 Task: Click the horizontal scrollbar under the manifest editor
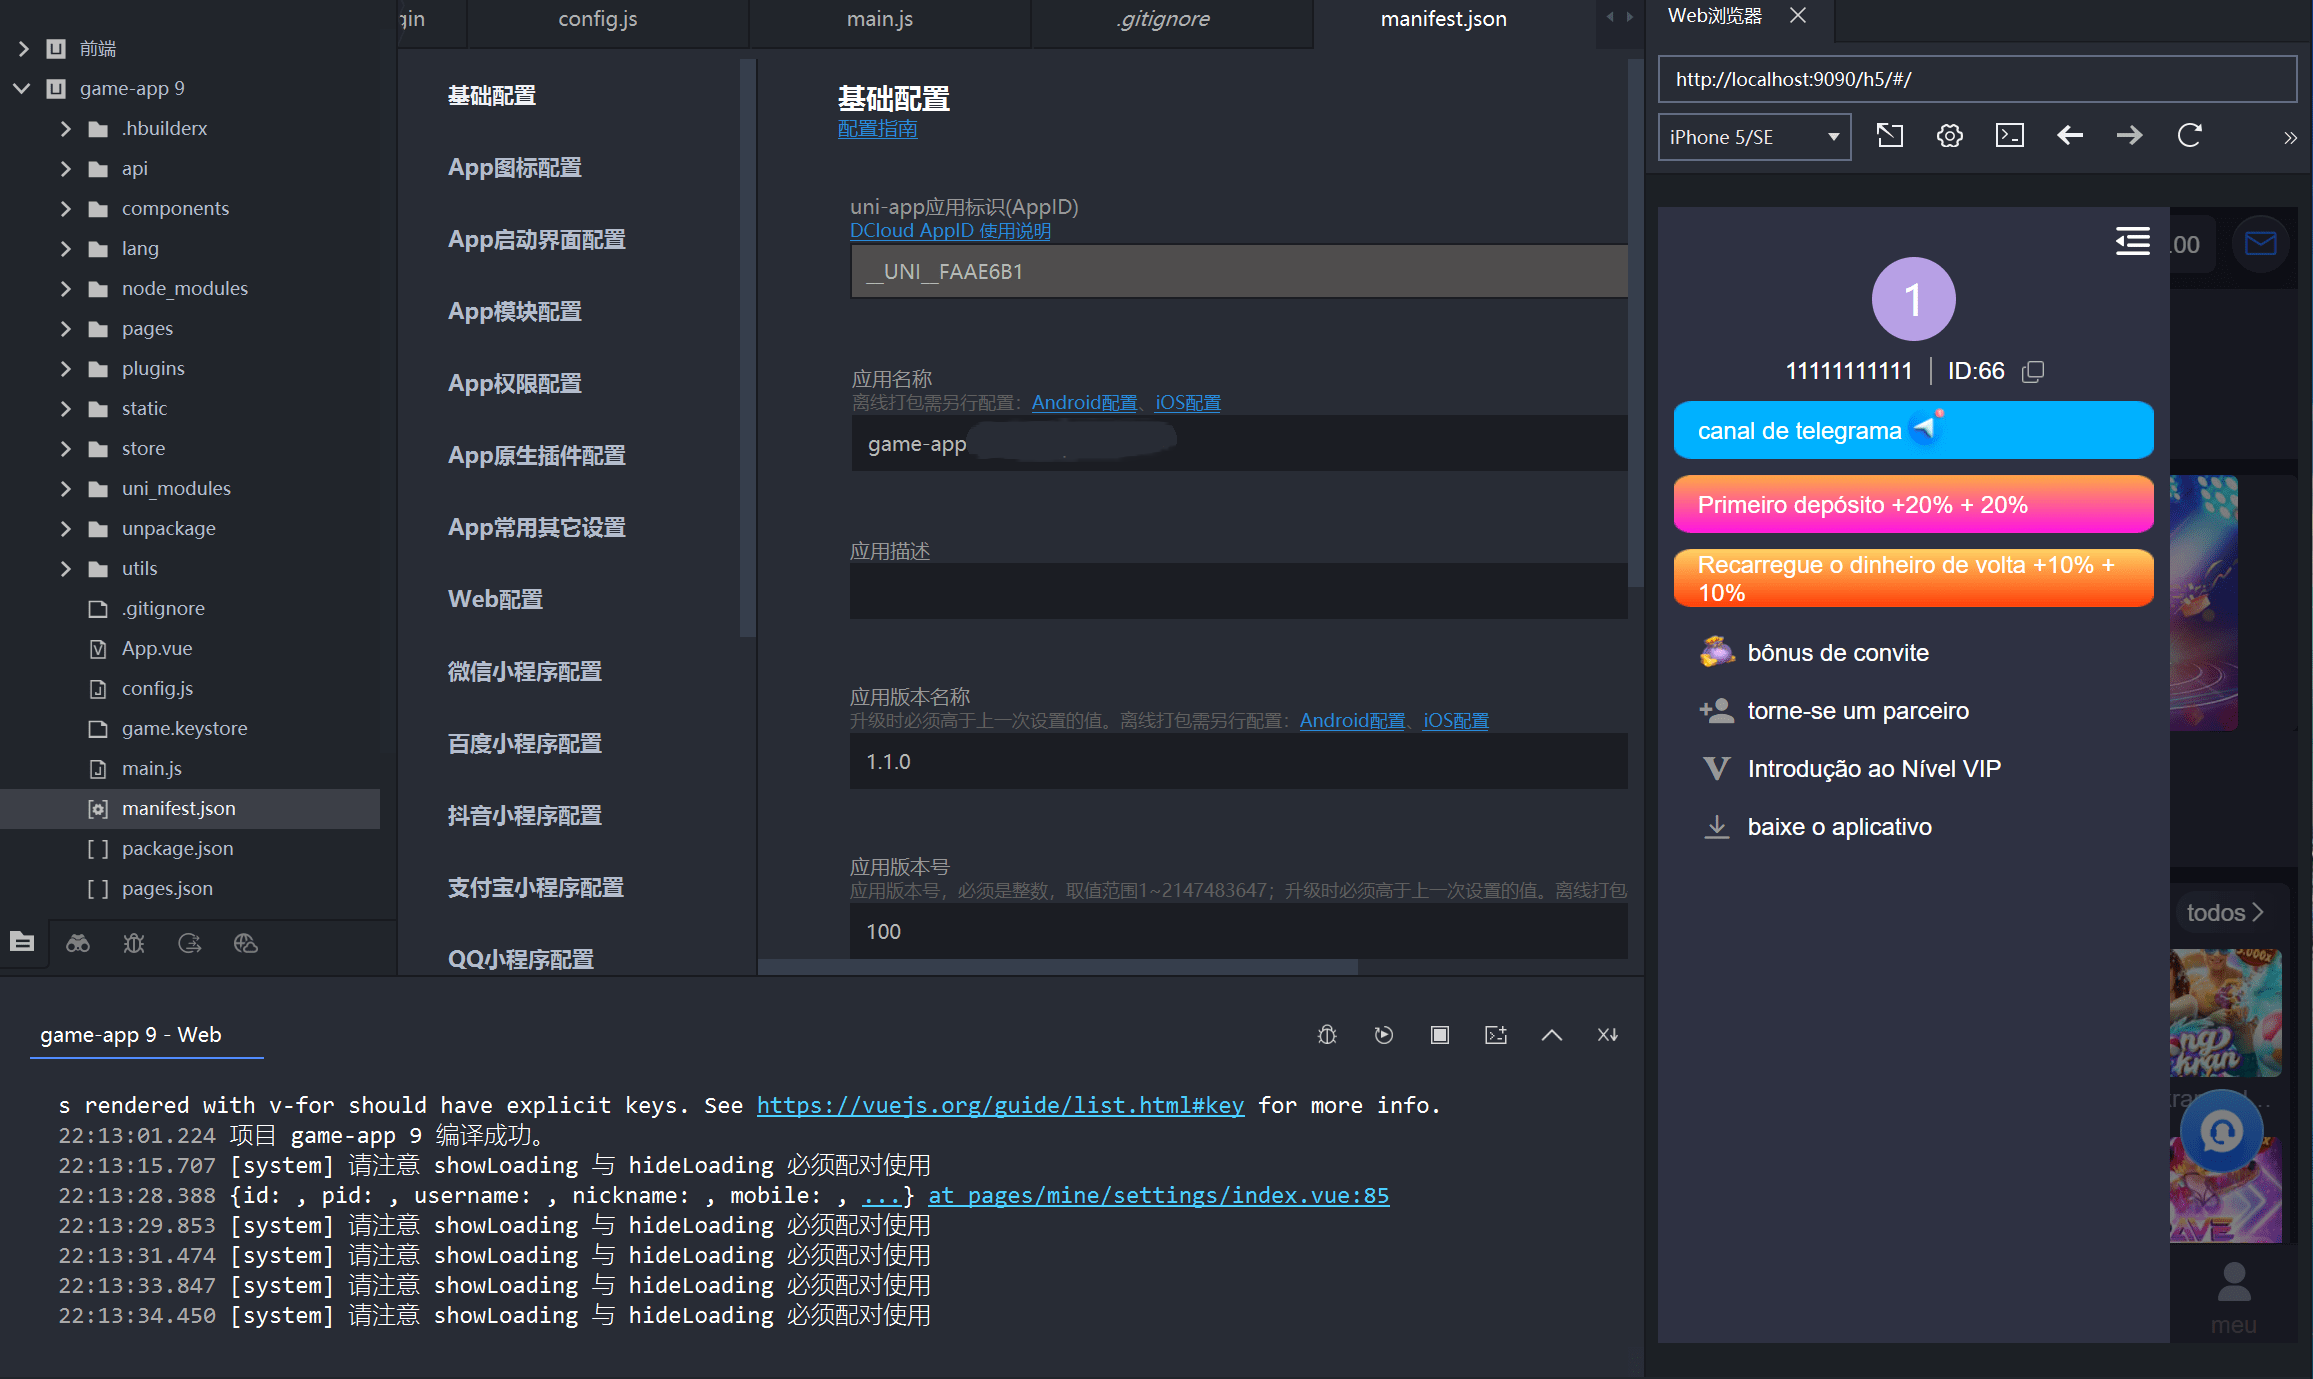pyautogui.click(x=1057, y=967)
